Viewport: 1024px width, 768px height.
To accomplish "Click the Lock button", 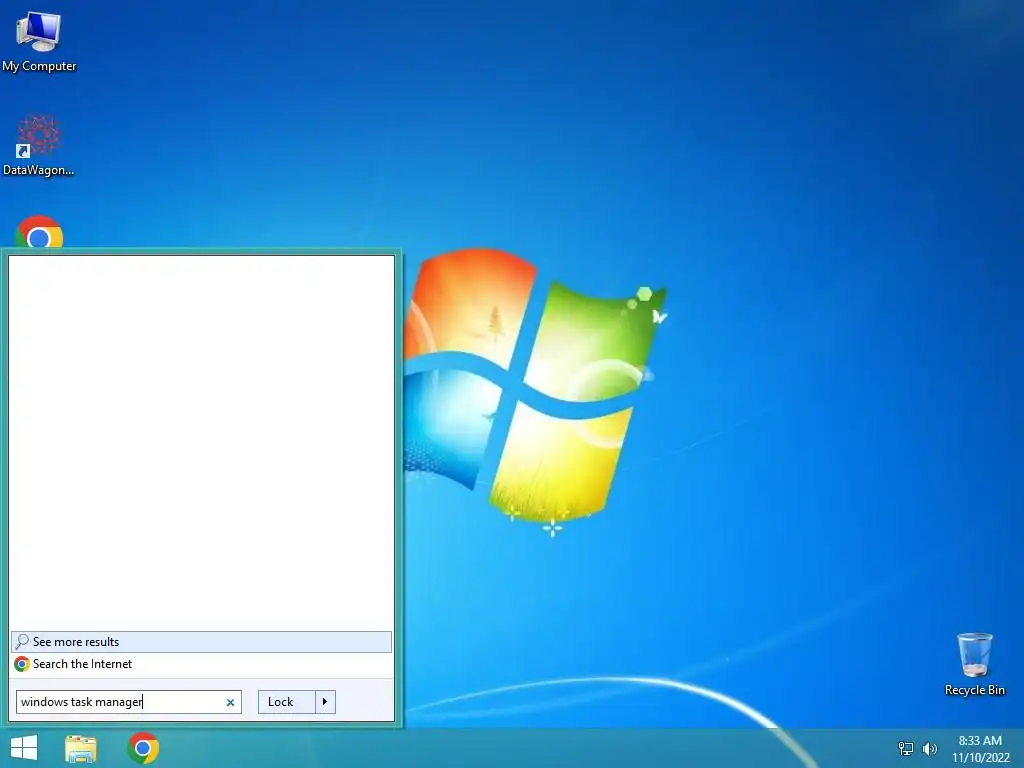I will point(286,702).
